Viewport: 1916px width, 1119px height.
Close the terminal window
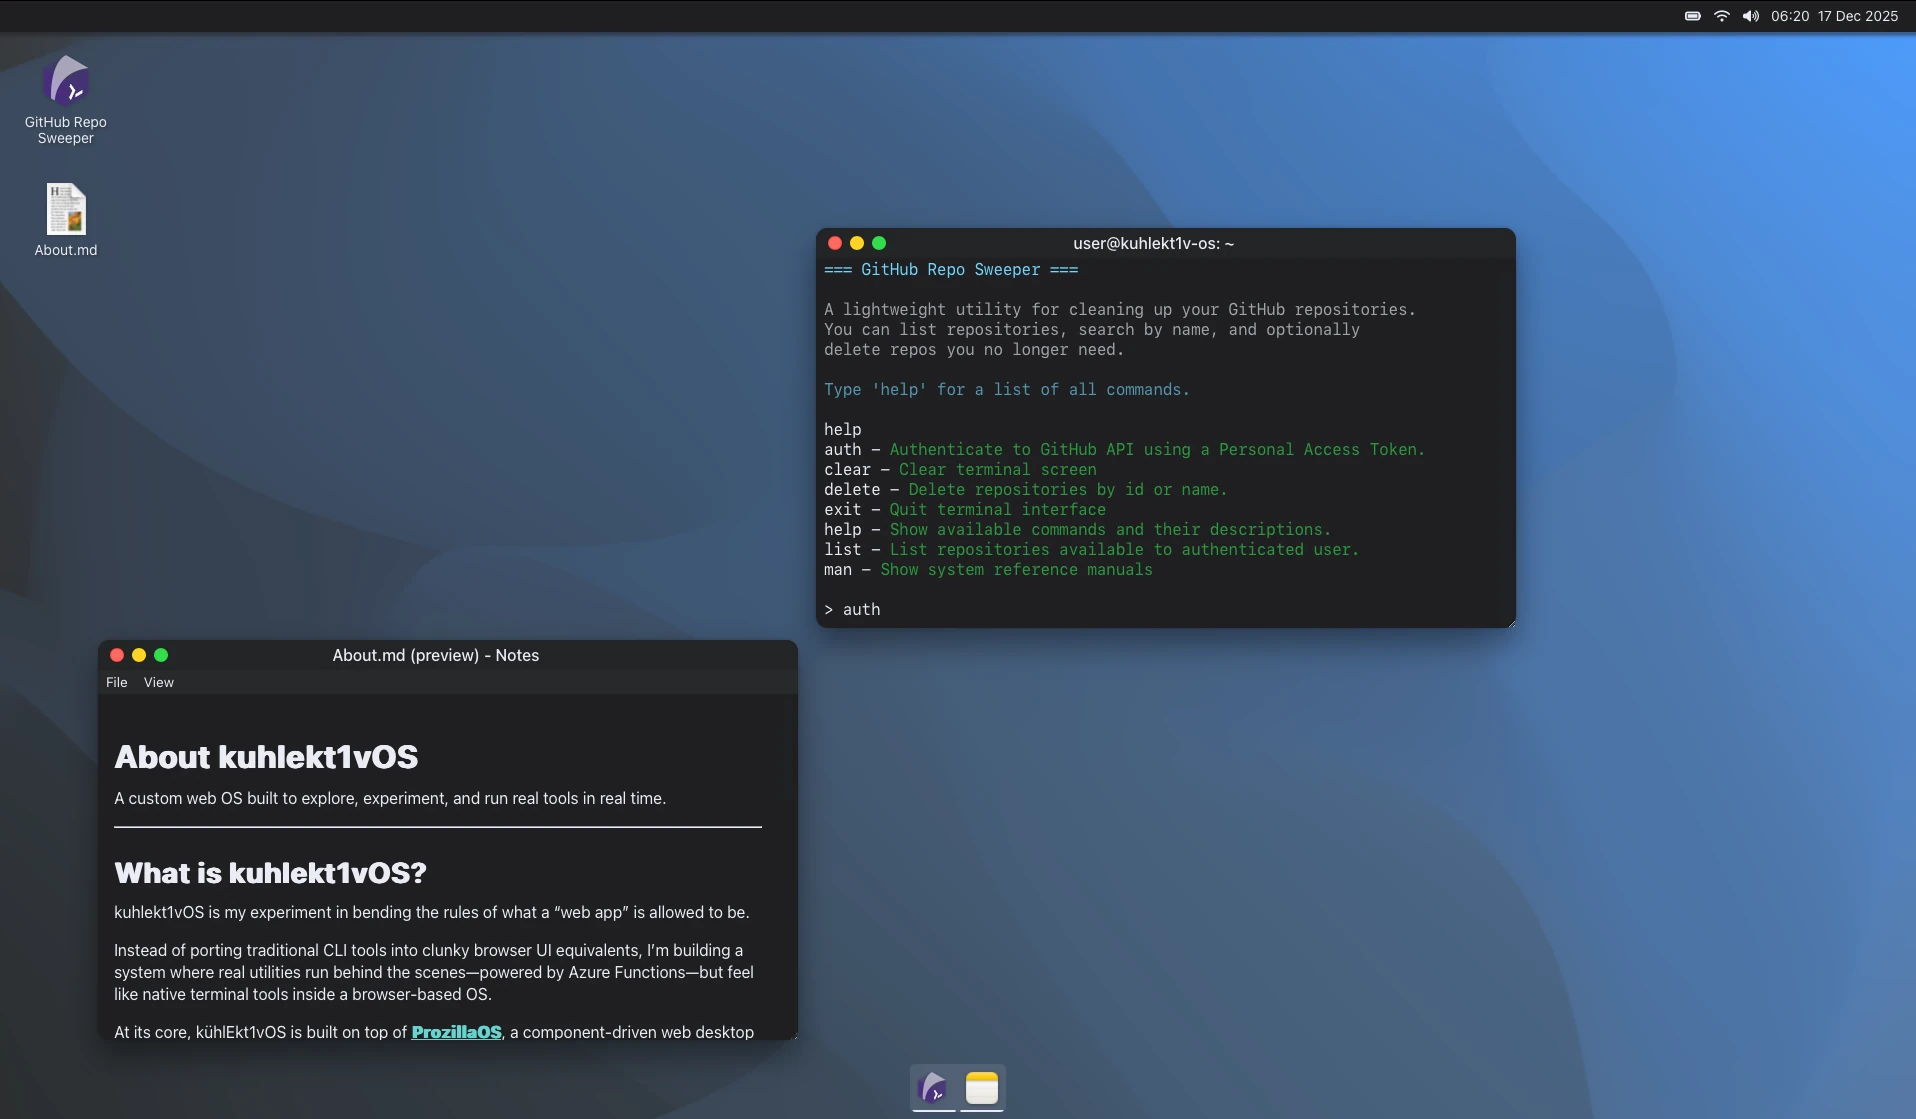coord(835,243)
